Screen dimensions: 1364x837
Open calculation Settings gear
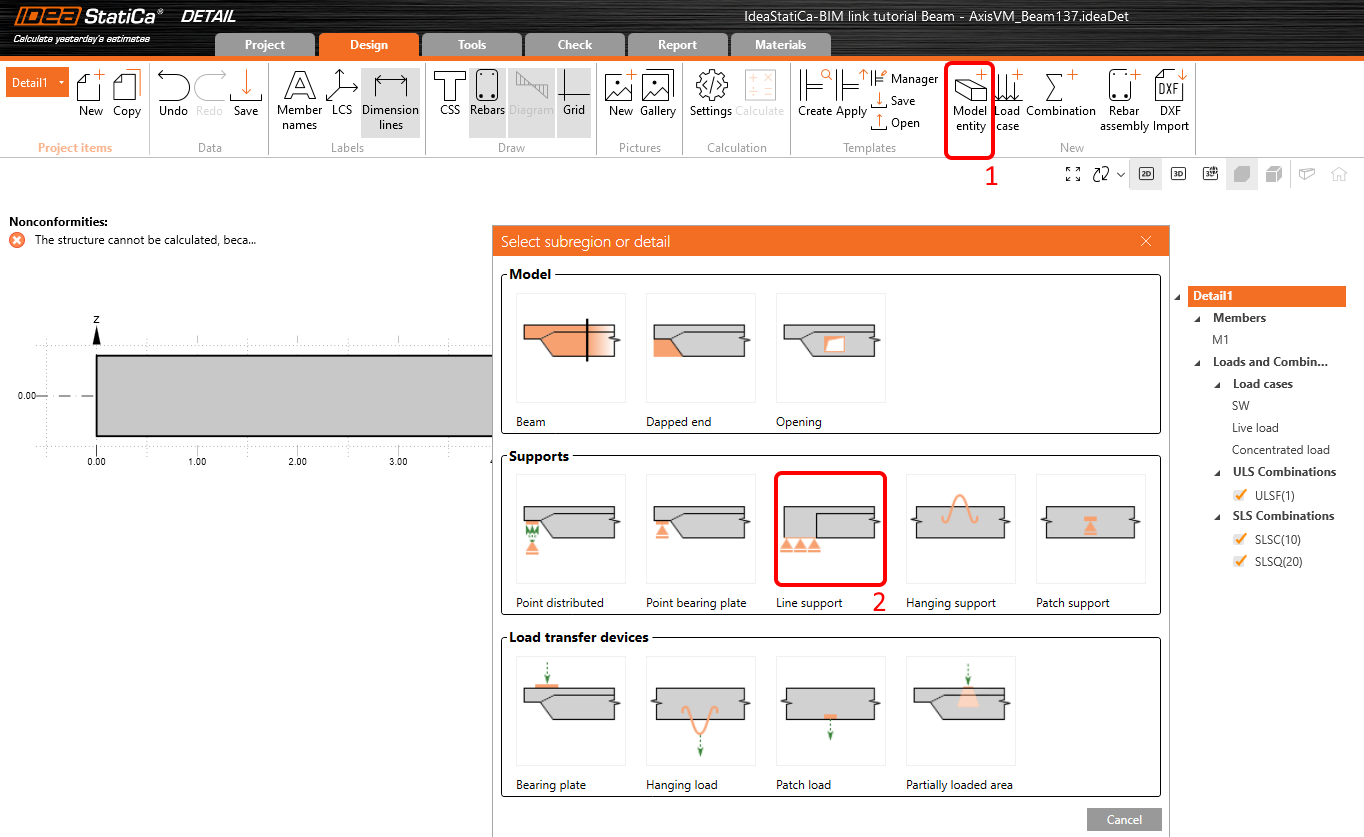click(x=711, y=94)
